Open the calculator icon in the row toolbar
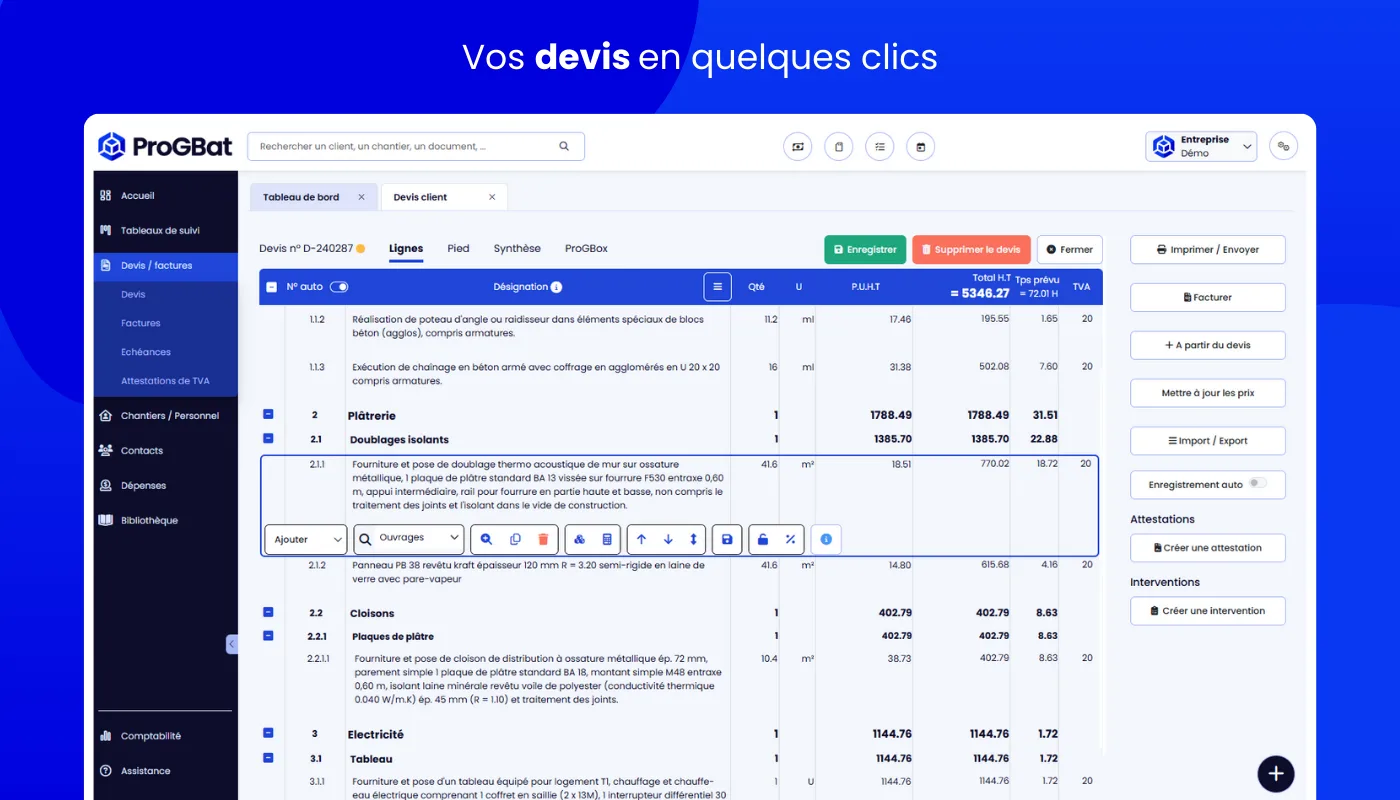Screen dimensions: 1400x800 click(x=607, y=539)
